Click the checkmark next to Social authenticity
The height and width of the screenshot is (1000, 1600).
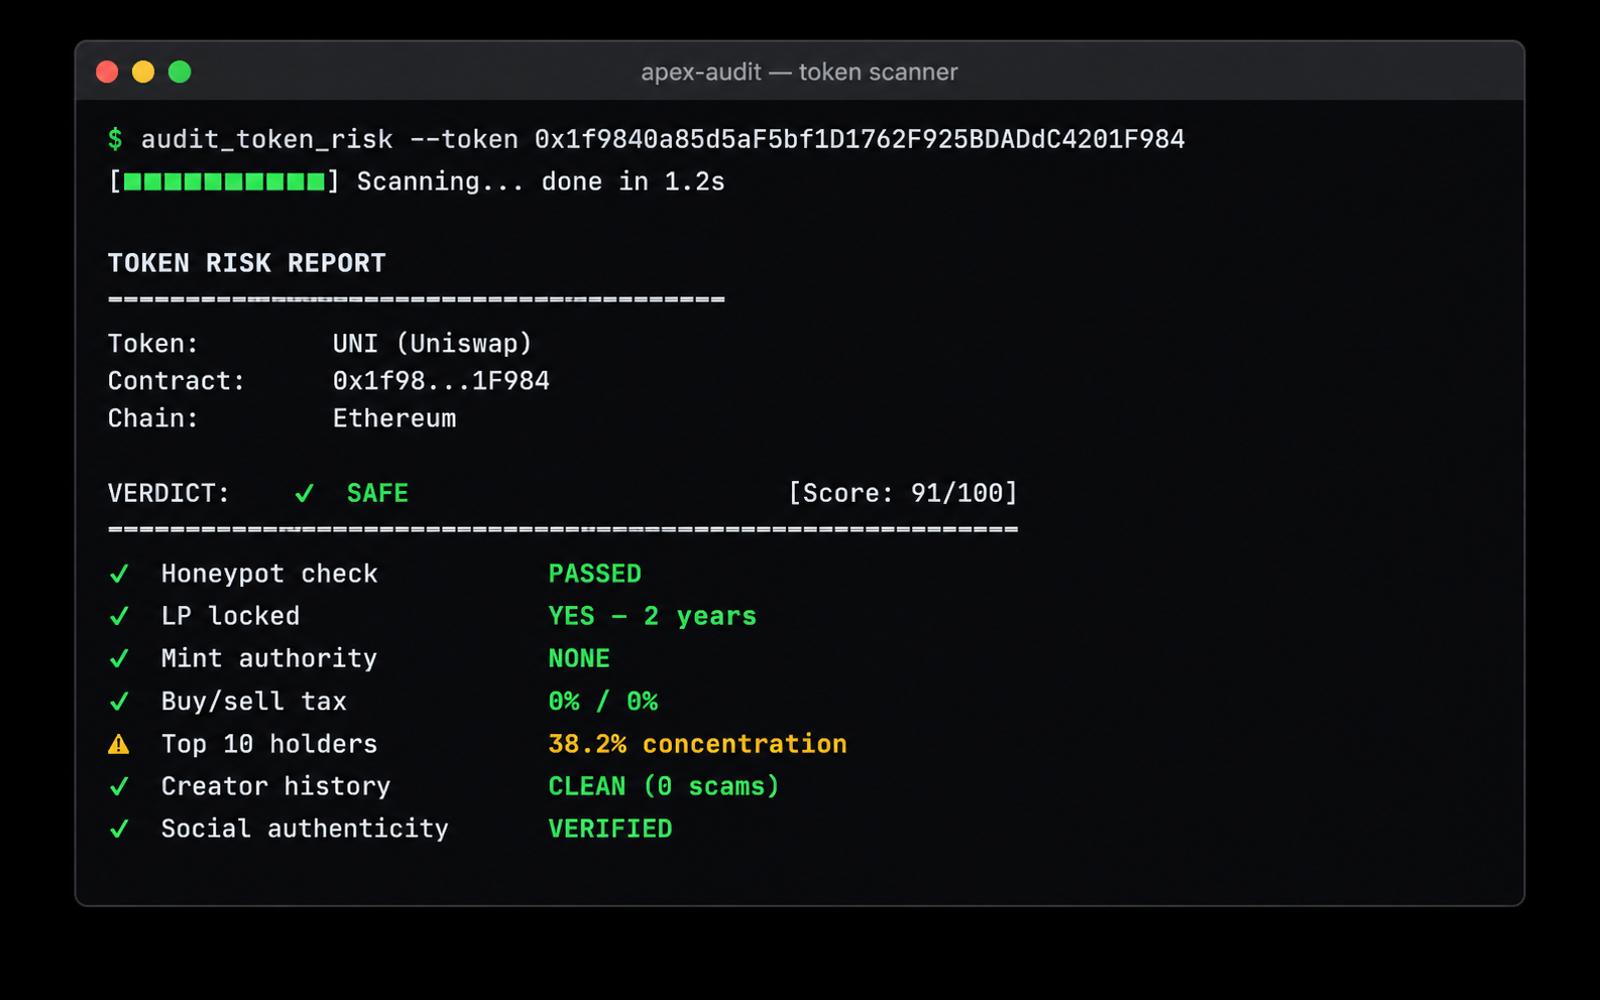119,829
